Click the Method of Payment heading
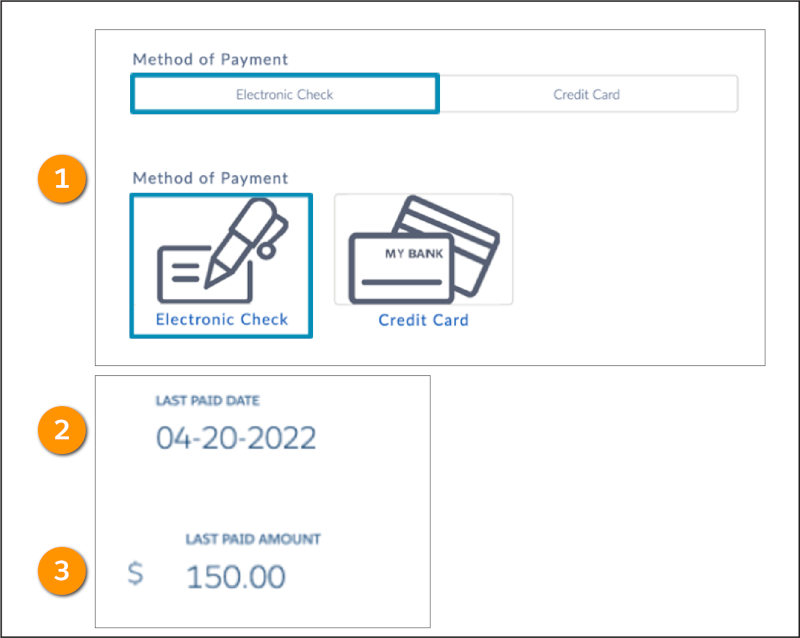The height and width of the screenshot is (638, 800). (x=210, y=59)
